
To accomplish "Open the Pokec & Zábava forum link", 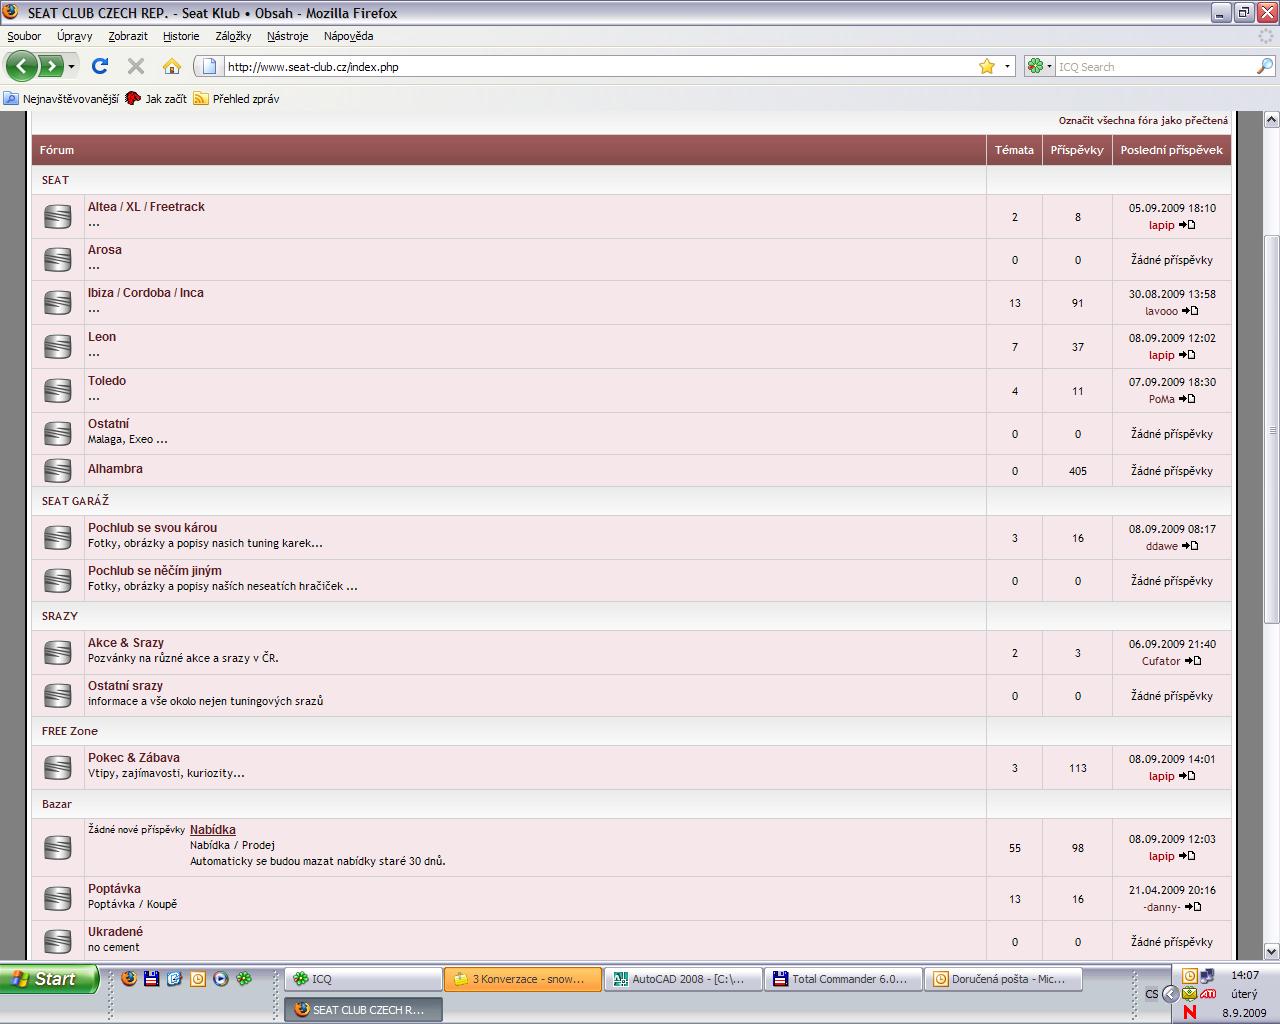I will coord(134,758).
